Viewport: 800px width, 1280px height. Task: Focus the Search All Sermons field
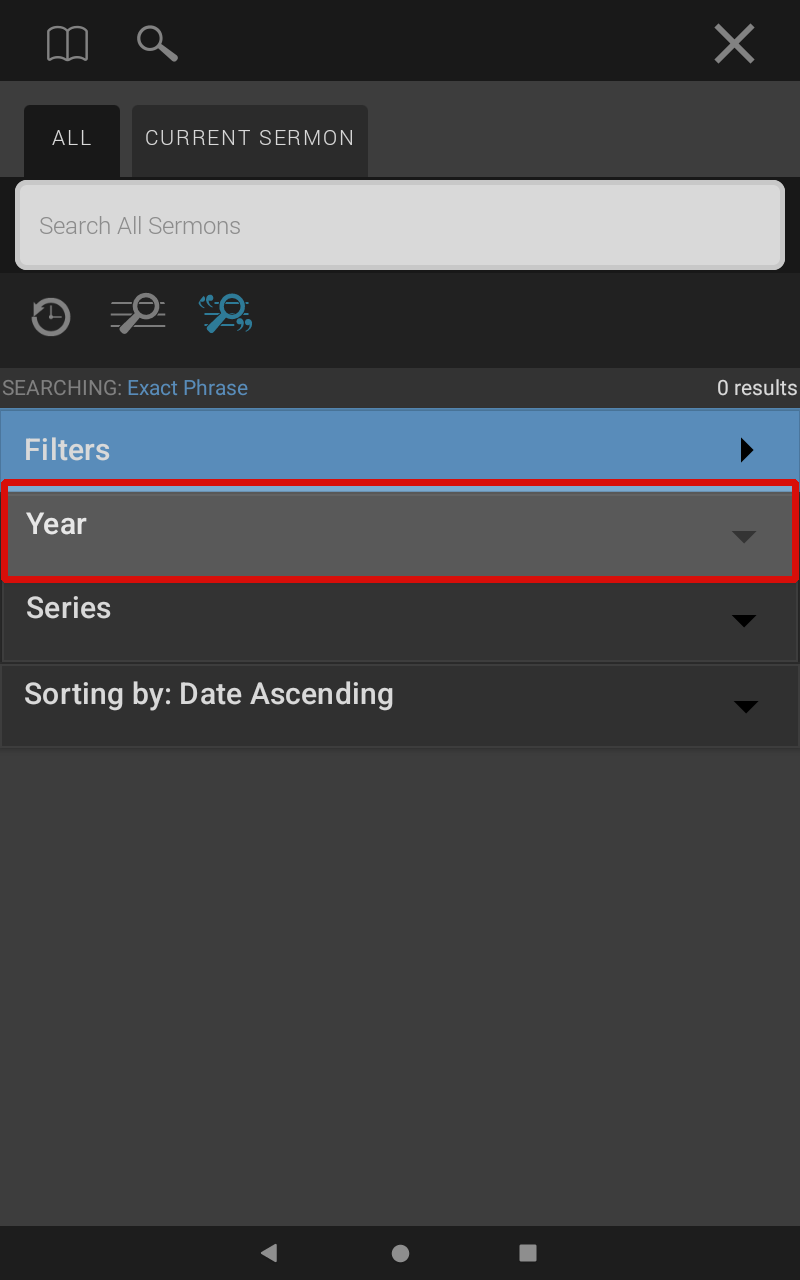[400, 225]
